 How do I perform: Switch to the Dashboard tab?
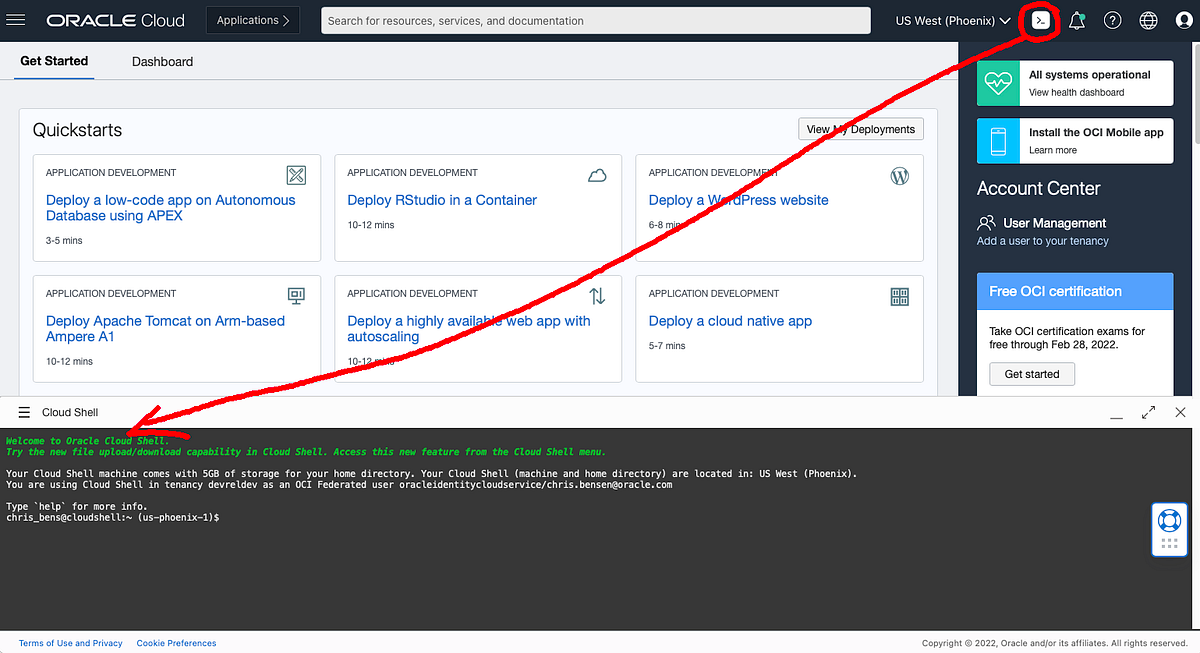pos(162,60)
